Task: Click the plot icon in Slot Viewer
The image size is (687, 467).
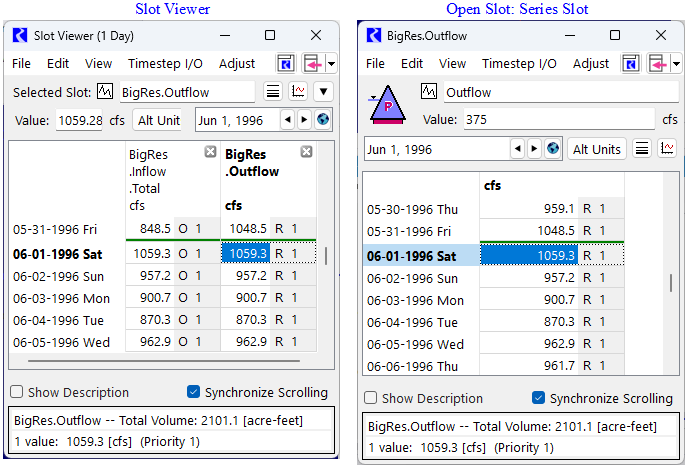Action: click(298, 92)
